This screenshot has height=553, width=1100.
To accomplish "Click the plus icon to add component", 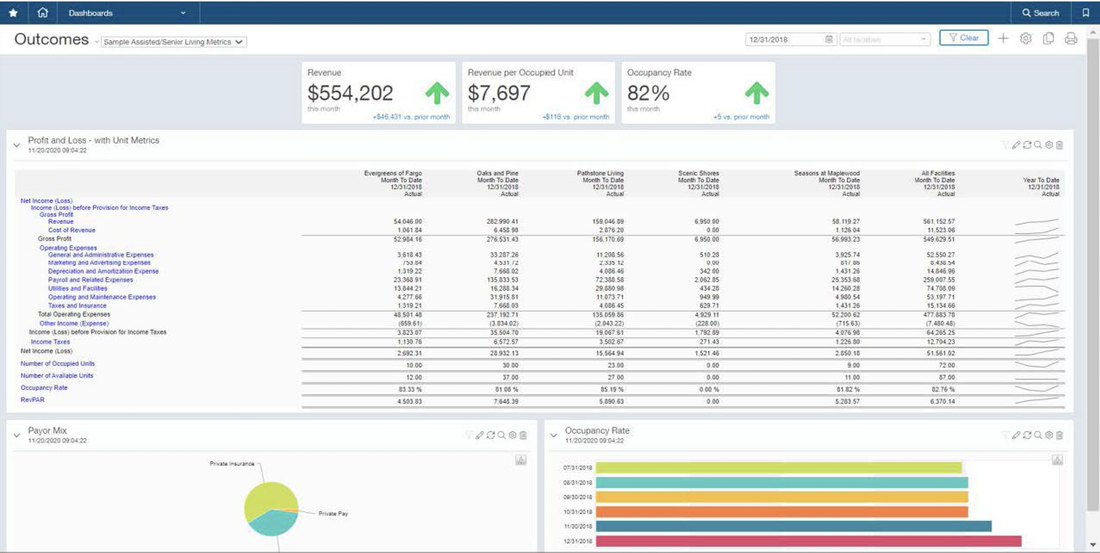I will [x=1003, y=39].
